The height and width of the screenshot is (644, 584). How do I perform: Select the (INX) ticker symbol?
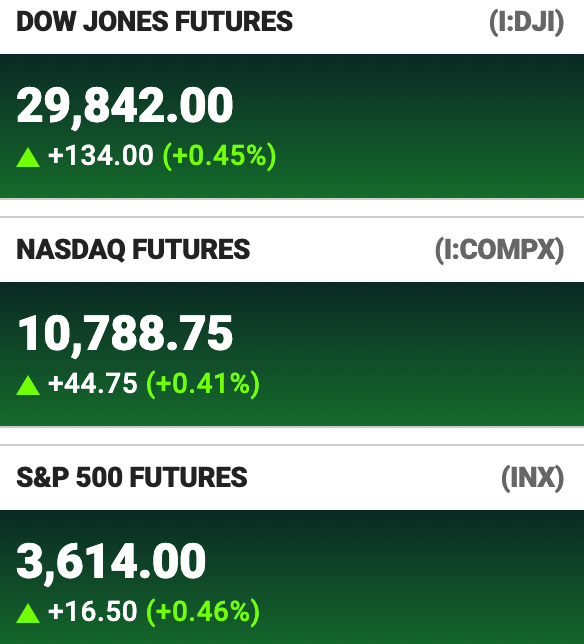[x=533, y=478]
